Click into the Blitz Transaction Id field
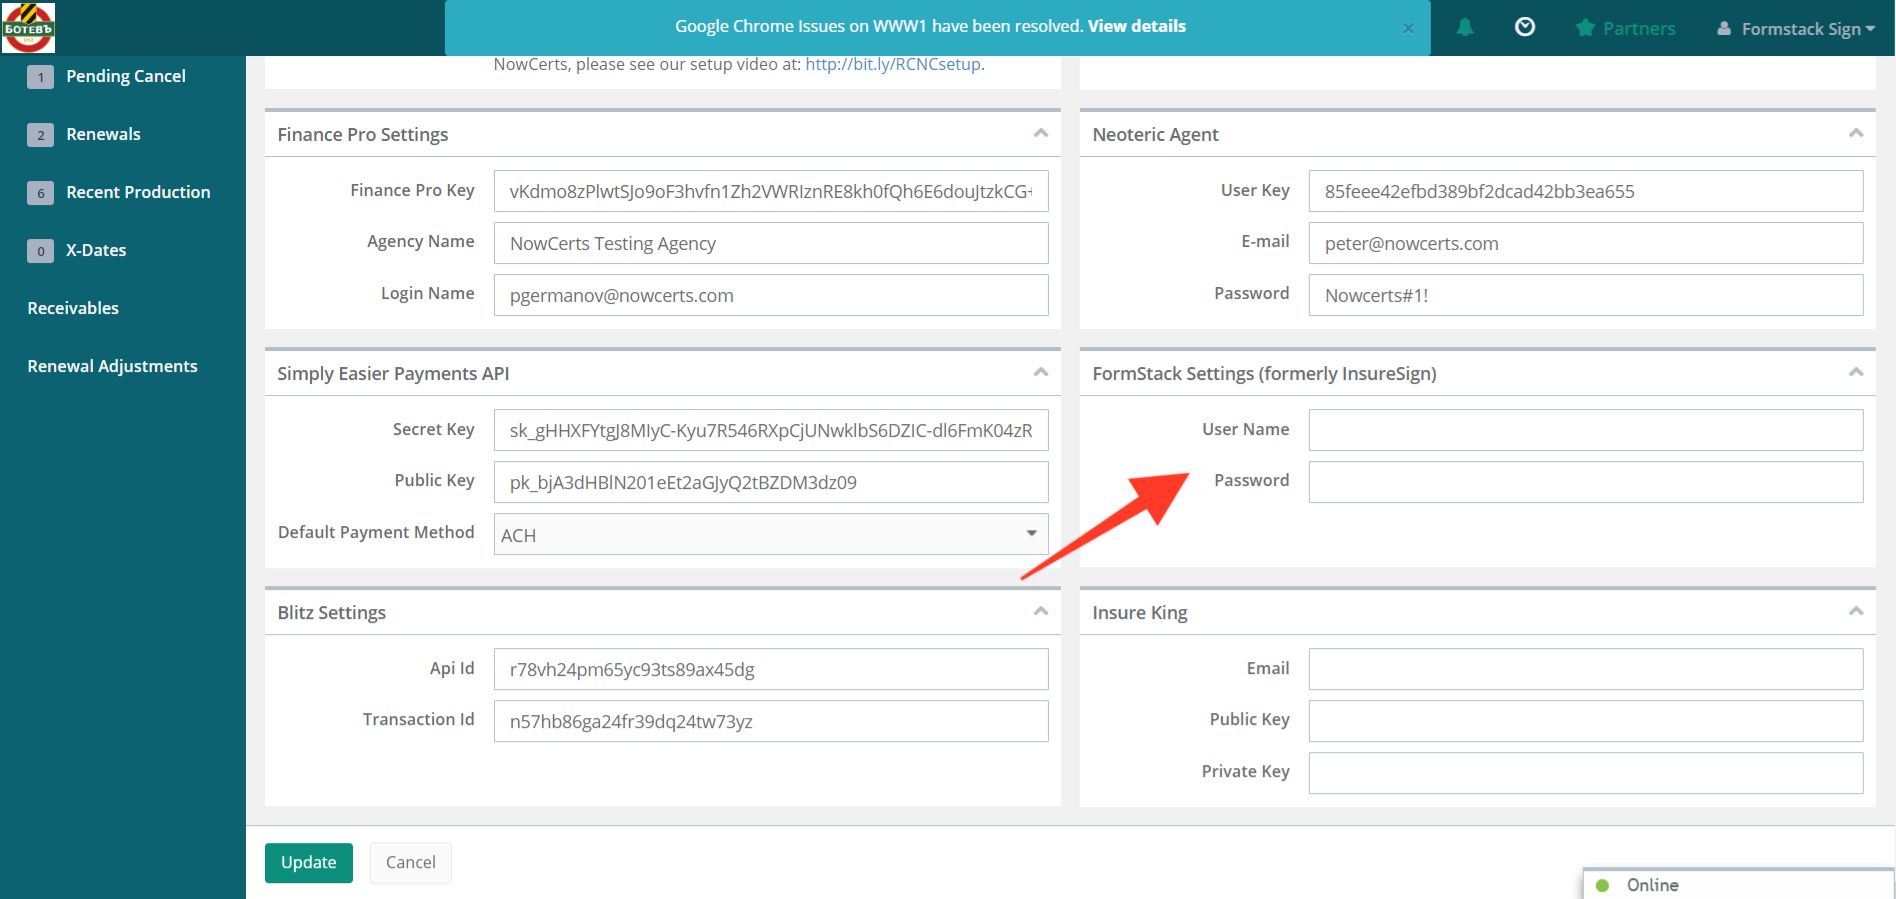Image resolution: width=1896 pixels, height=899 pixels. (x=771, y=721)
